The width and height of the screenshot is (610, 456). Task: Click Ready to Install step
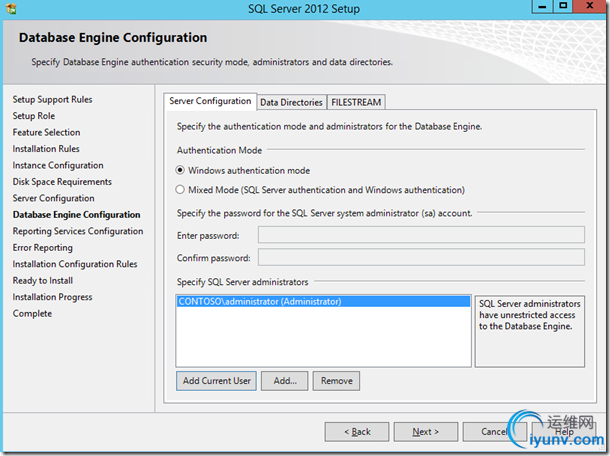point(42,281)
